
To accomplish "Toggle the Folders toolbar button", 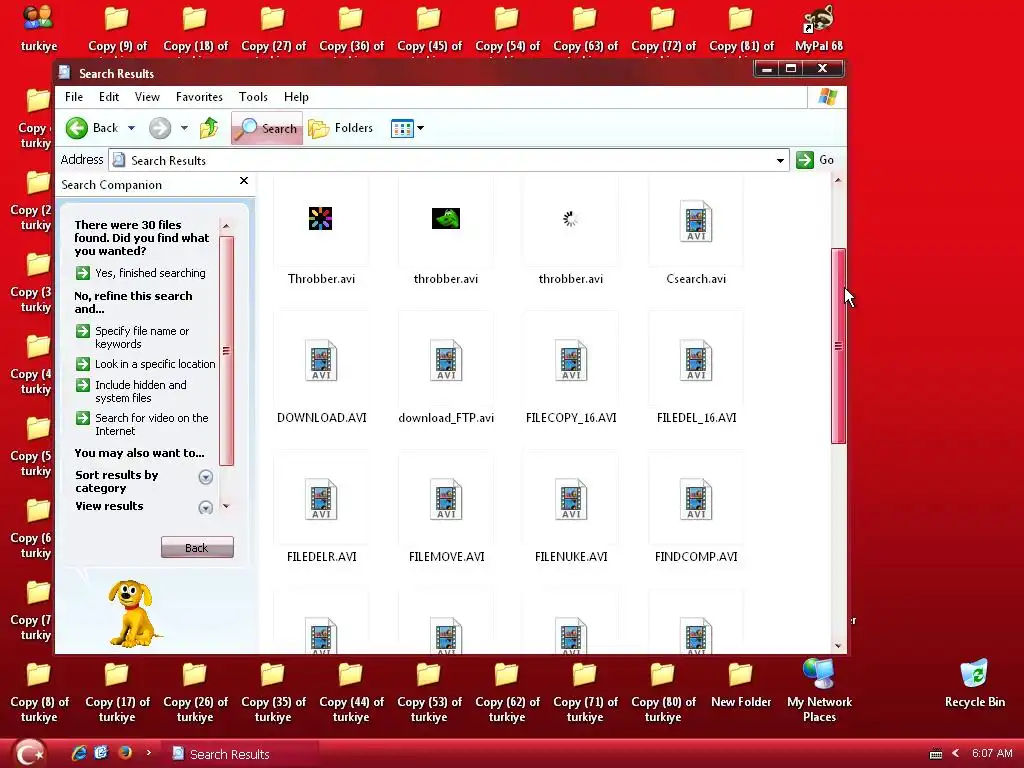I will point(340,128).
